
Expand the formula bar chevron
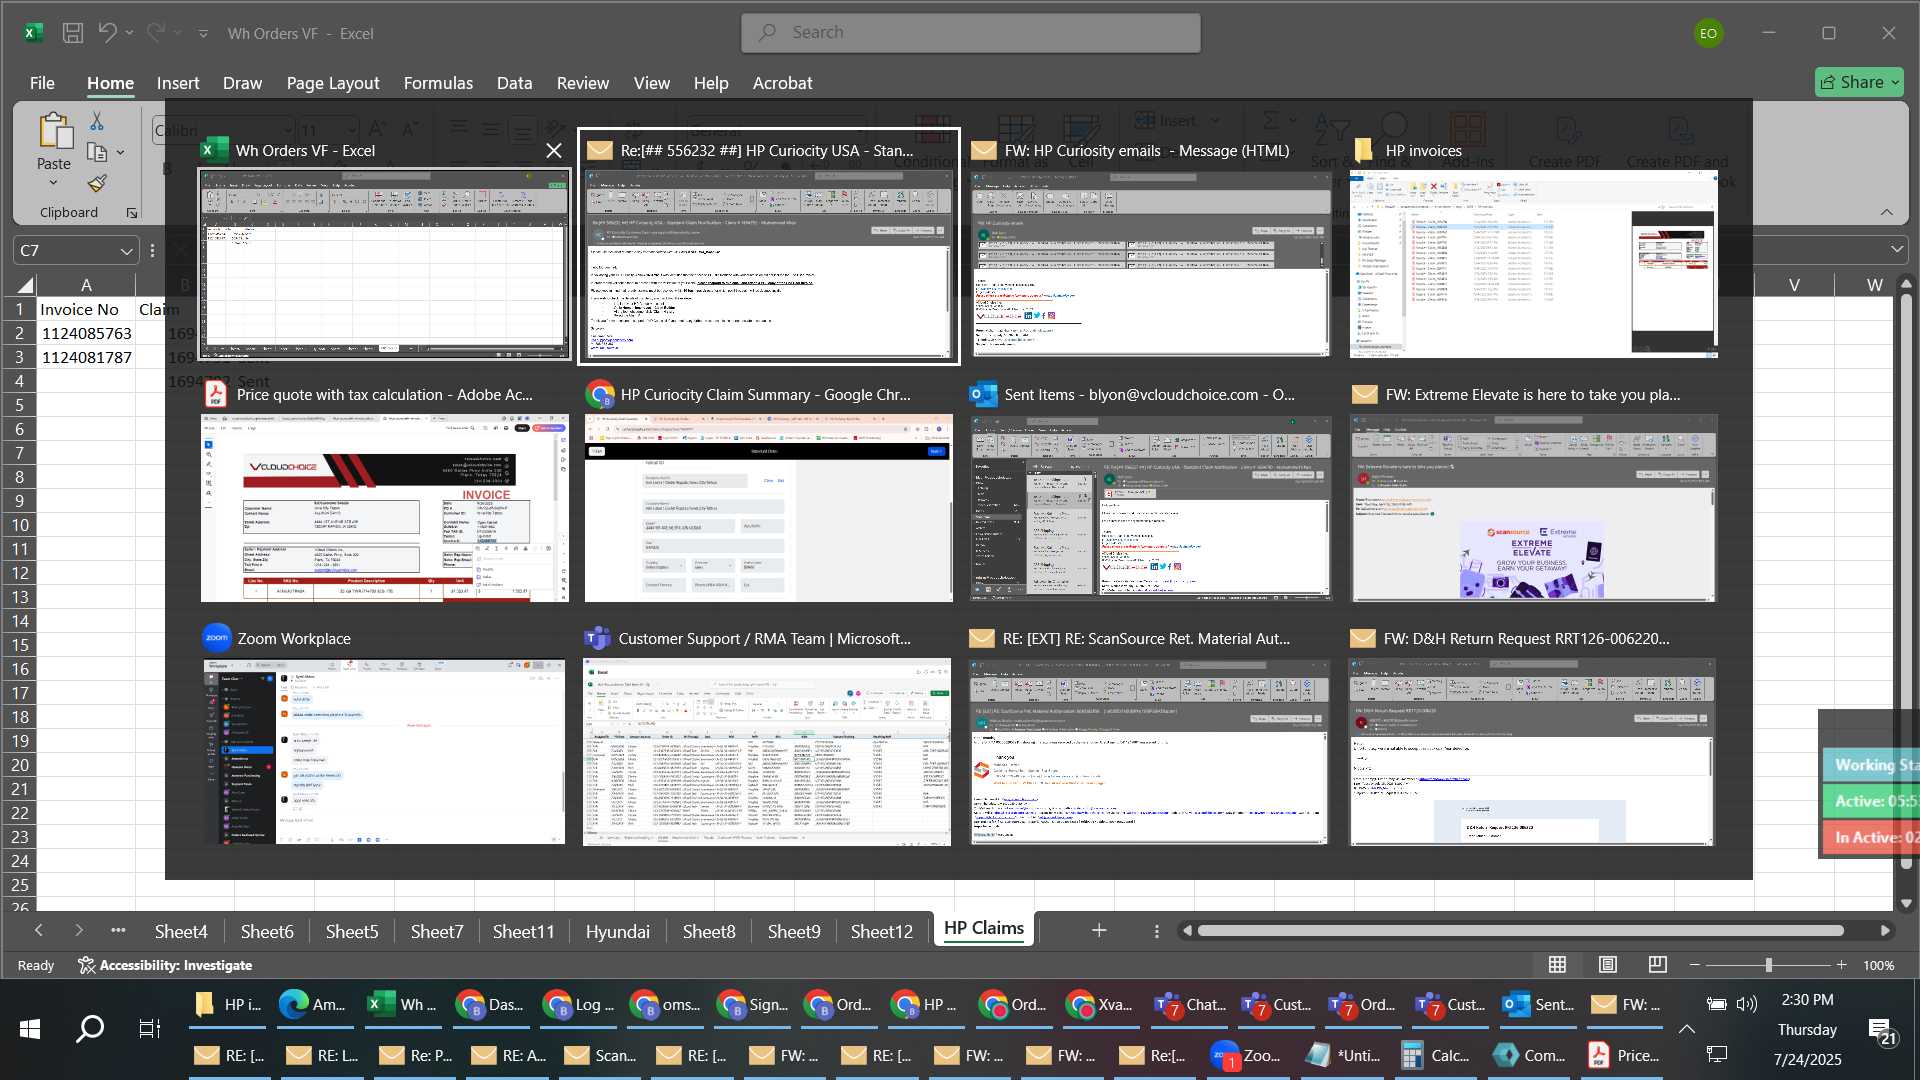tap(1897, 250)
